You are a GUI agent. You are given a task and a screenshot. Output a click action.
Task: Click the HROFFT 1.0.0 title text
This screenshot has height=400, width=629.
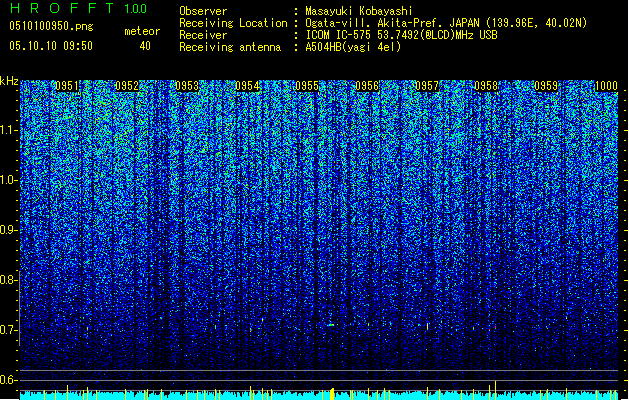point(78,8)
